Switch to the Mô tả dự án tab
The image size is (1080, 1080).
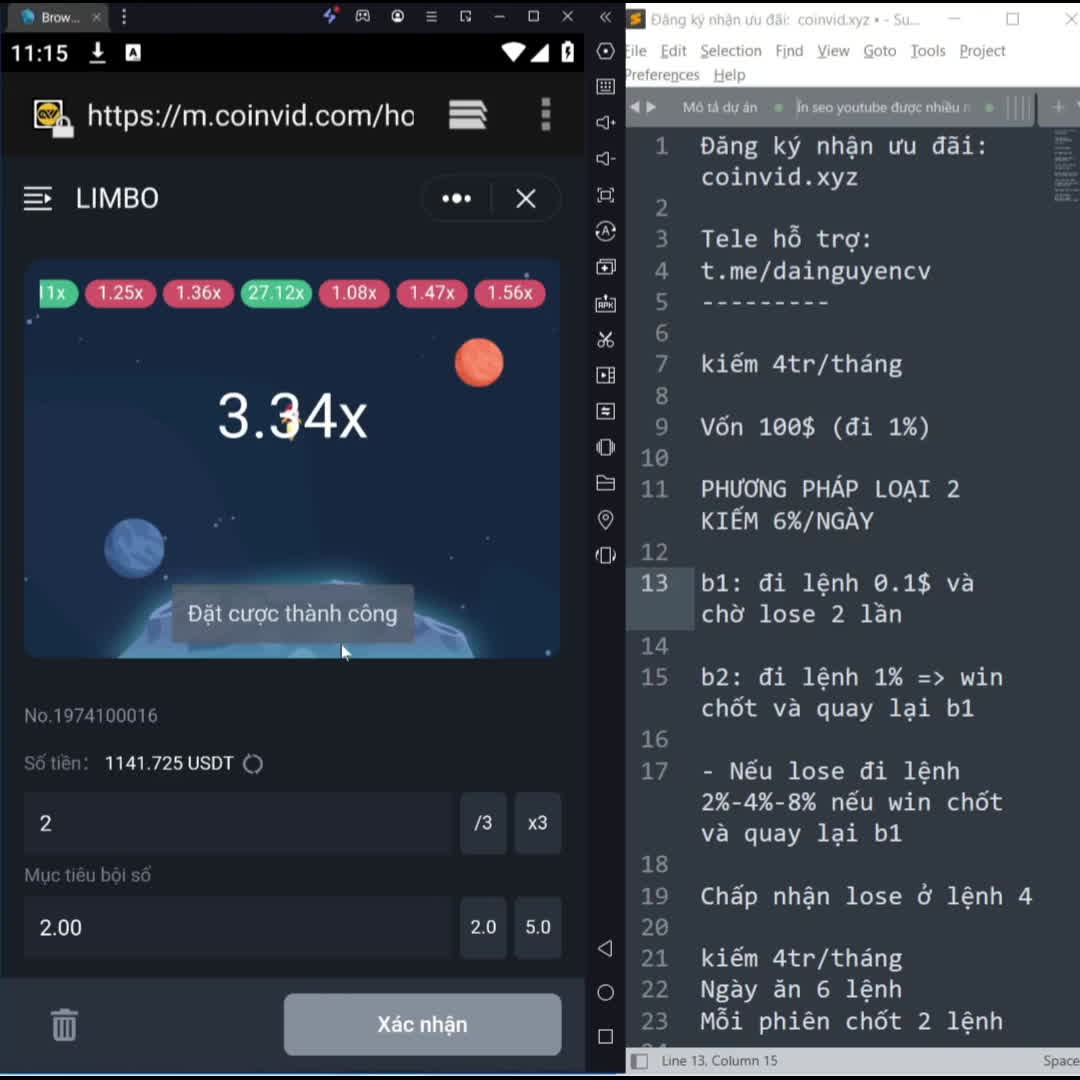719,107
